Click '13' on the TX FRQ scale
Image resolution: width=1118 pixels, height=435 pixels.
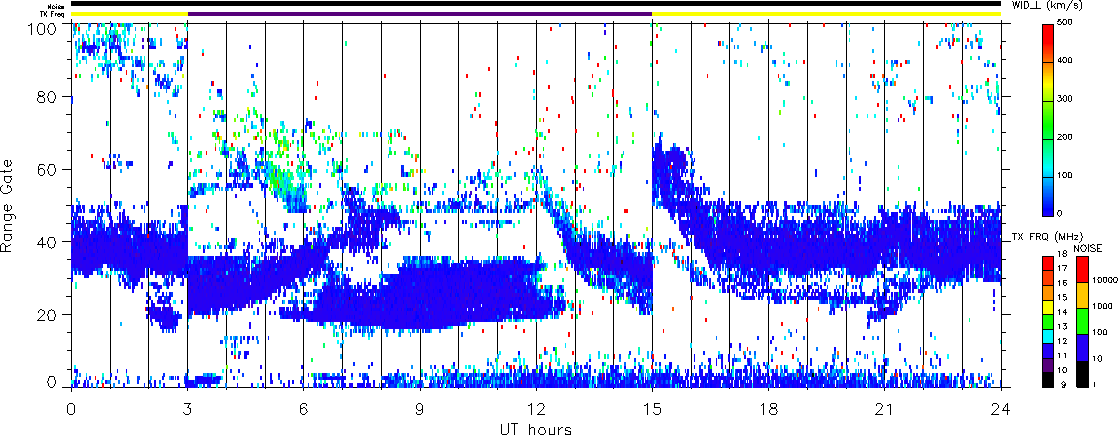point(1062,327)
